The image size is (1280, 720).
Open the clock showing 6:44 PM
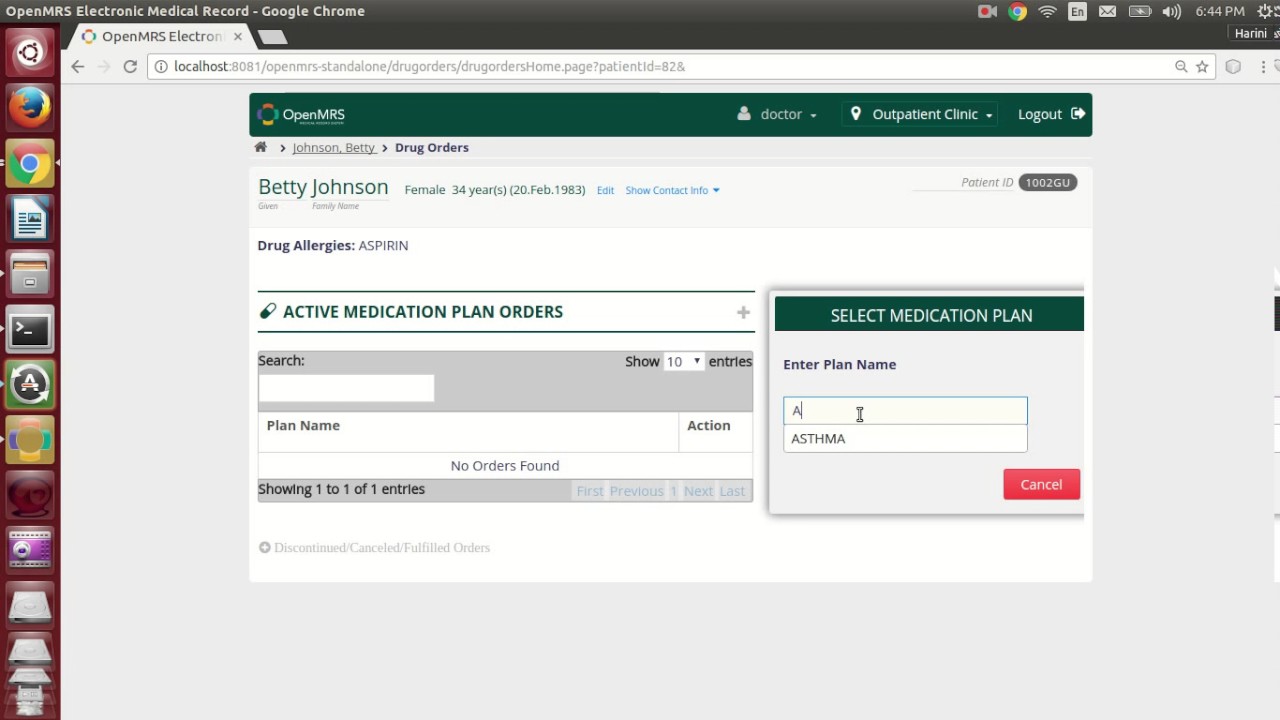click(x=1220, y=12)
